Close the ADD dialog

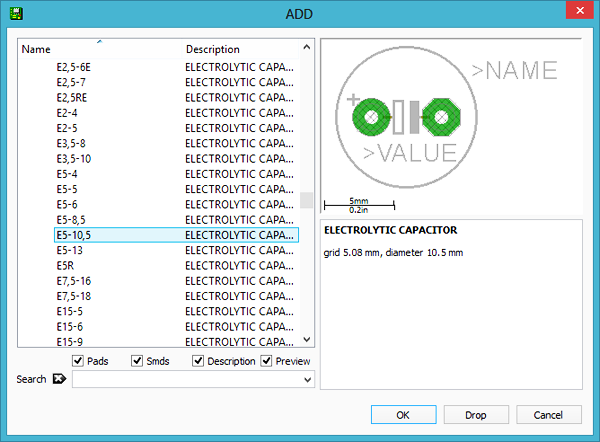(580, 10)
